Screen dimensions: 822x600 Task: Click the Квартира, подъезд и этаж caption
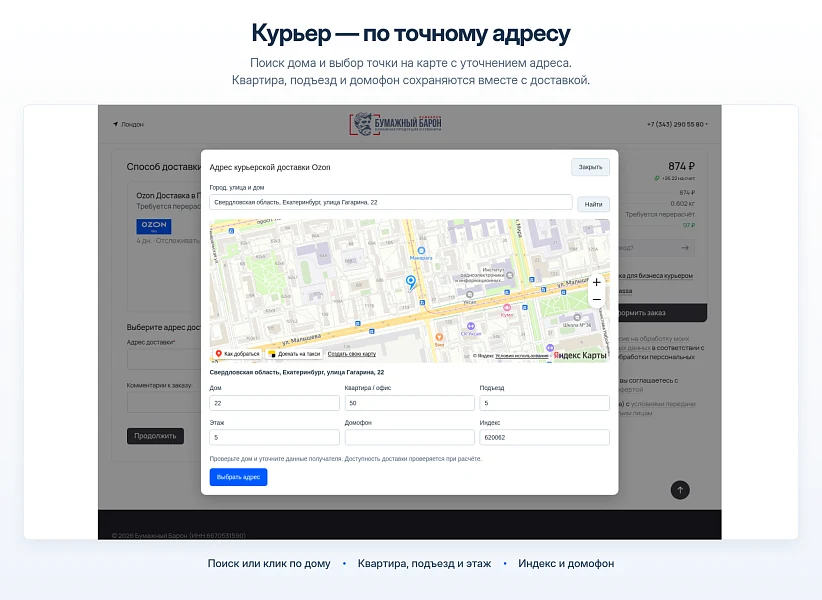(x=425, y=563)
